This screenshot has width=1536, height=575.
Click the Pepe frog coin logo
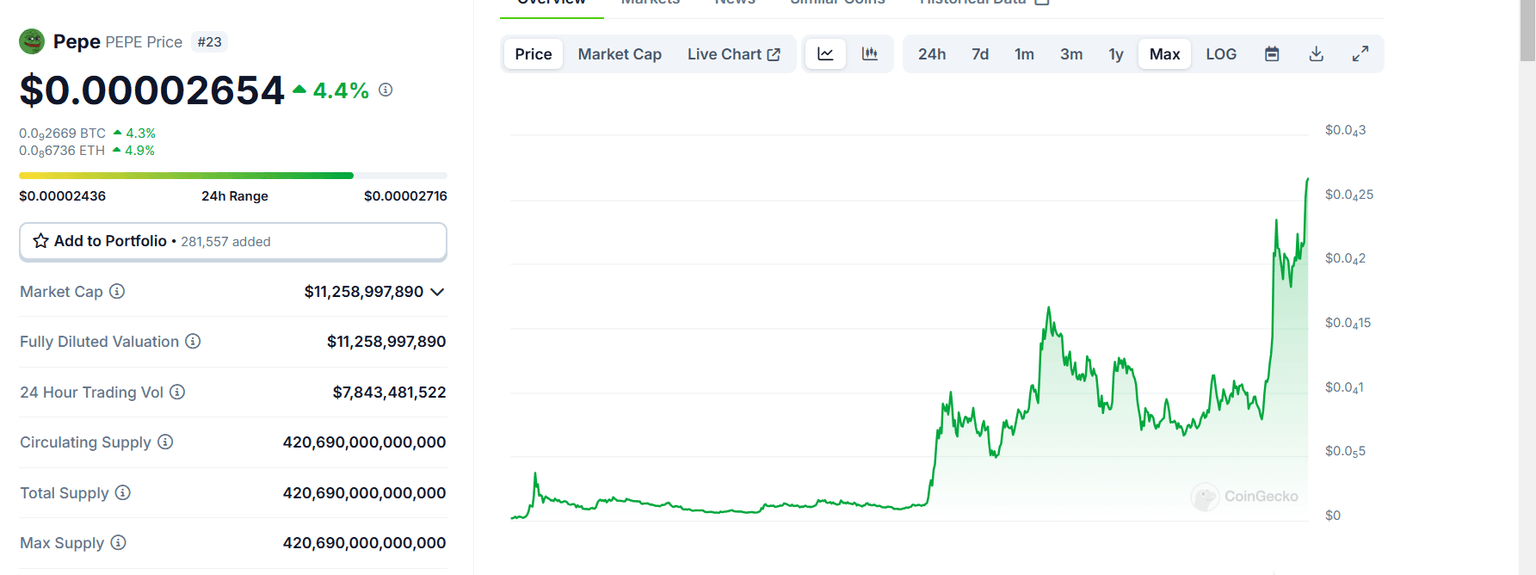click(x=32, y=41)
